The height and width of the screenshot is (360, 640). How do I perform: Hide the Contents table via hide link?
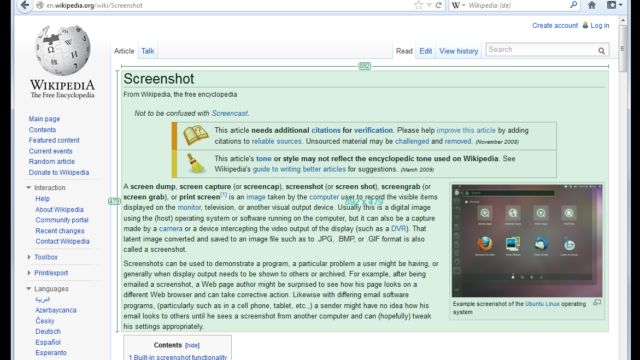point(192,345)
